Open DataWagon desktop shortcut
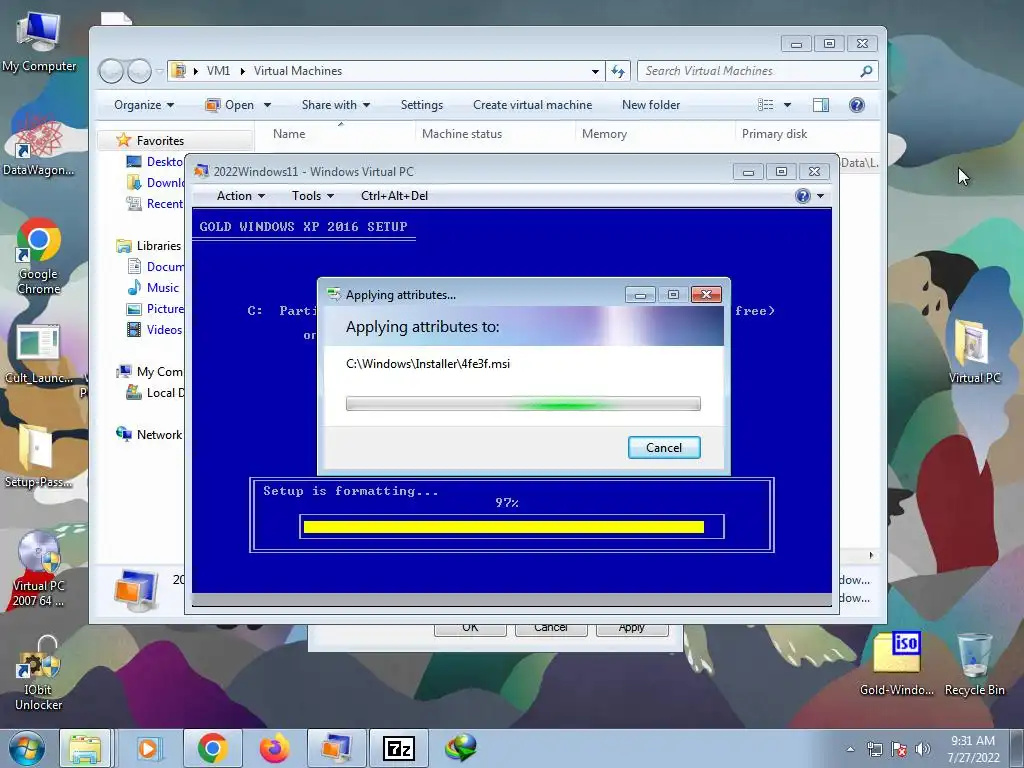 tap(39, 144)
